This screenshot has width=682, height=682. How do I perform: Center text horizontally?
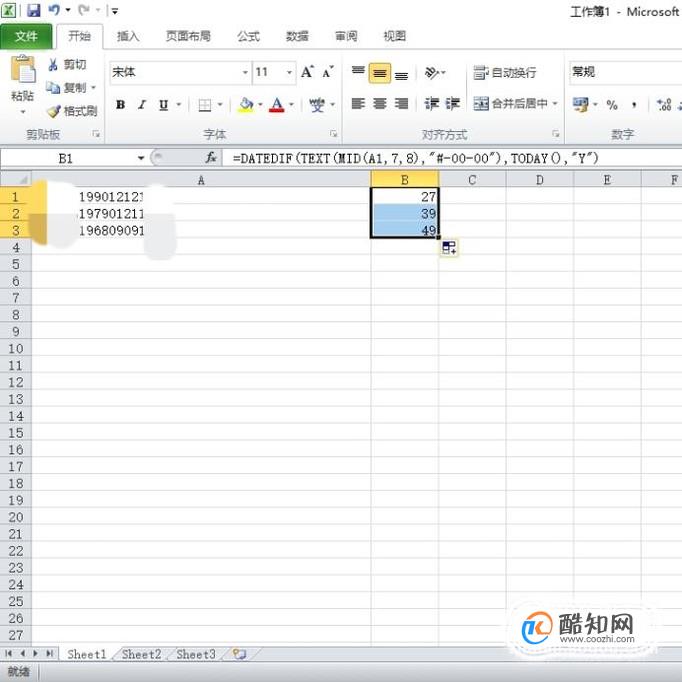point(379,104)
